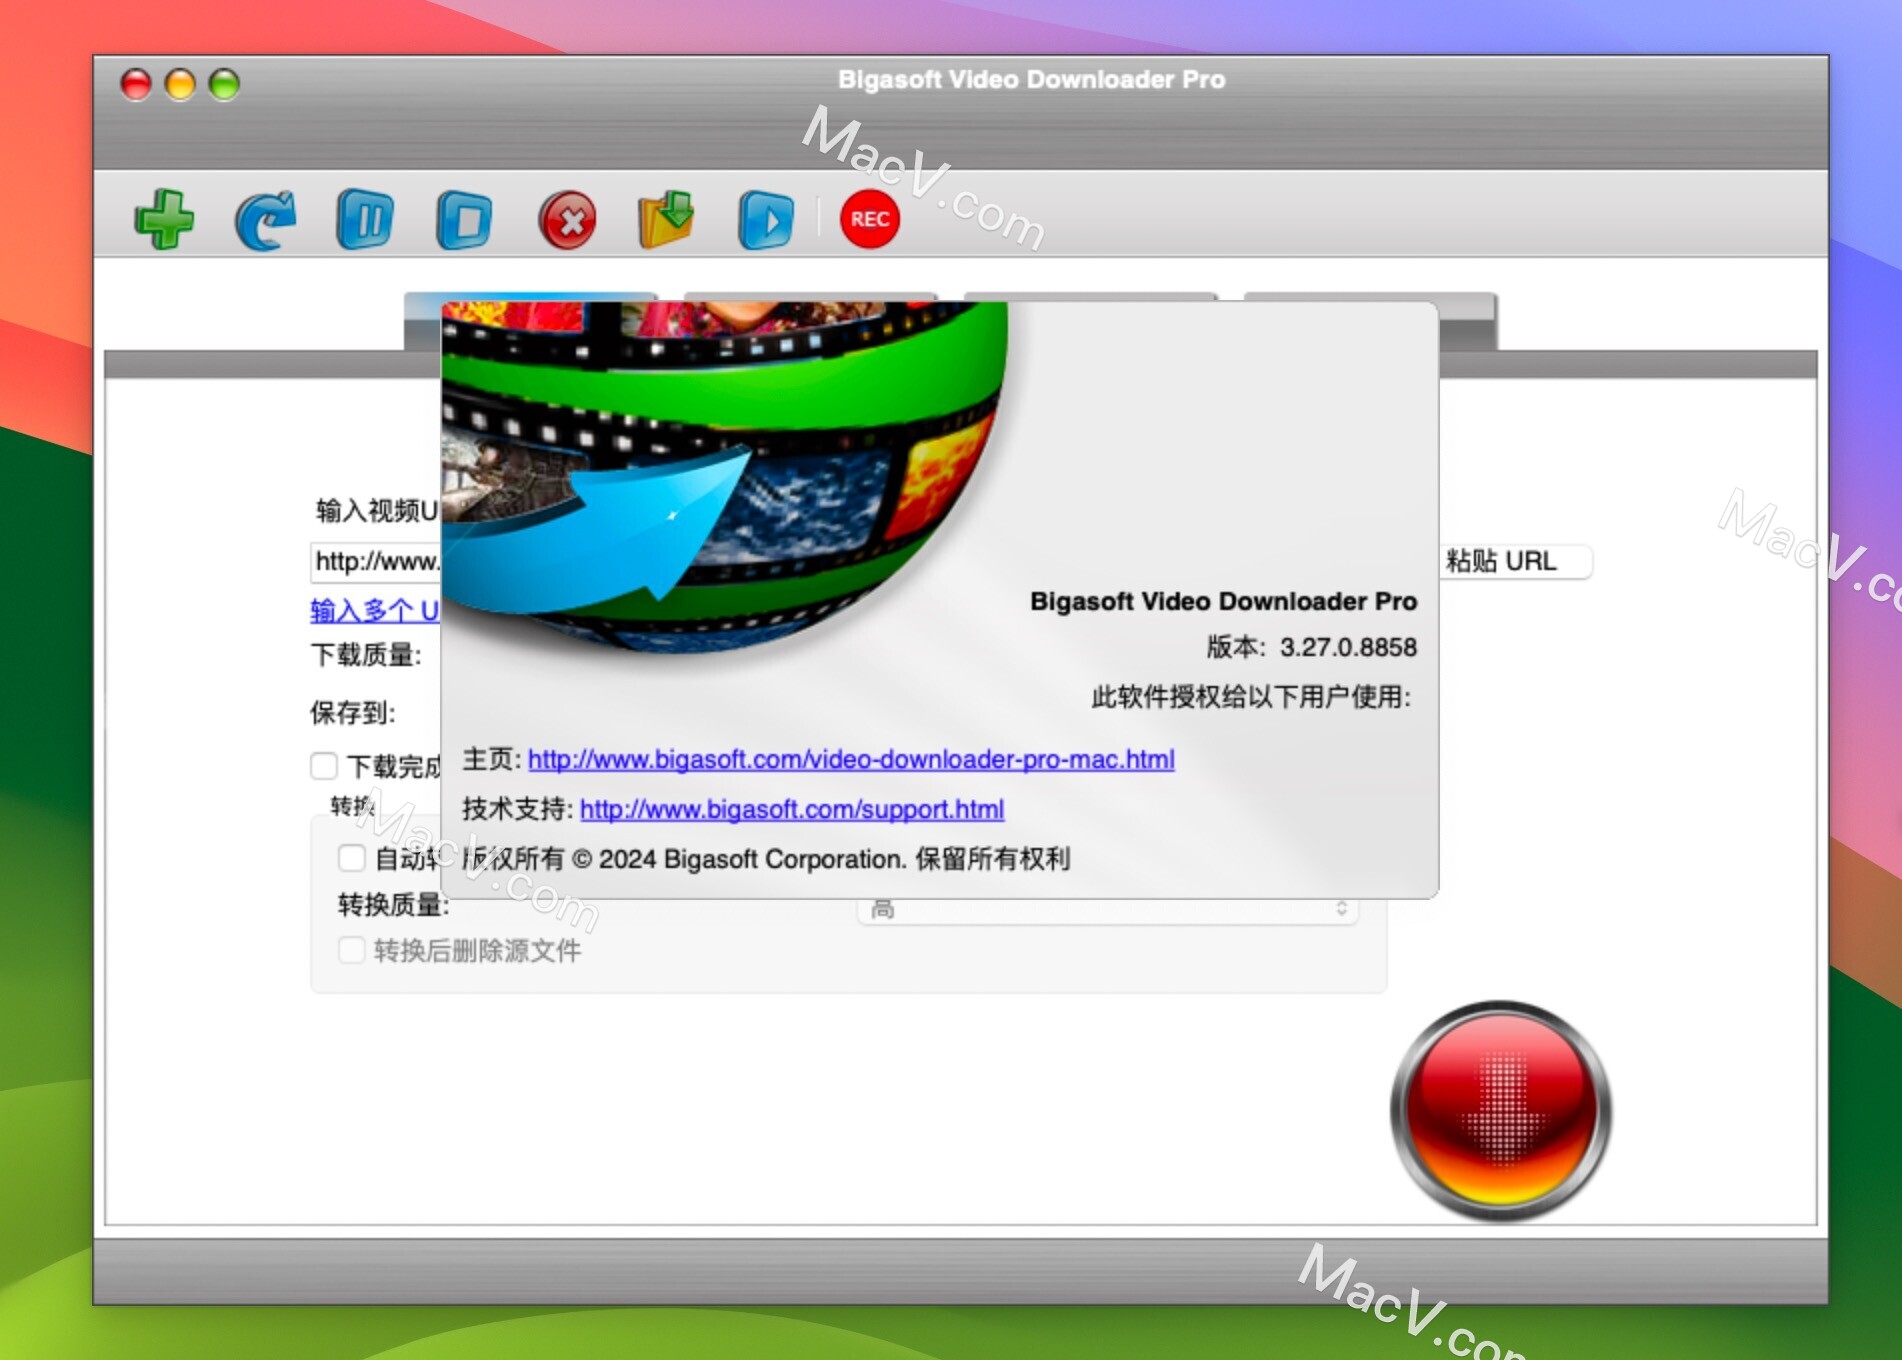Click the green zoom window button

[x=224, y=84]
